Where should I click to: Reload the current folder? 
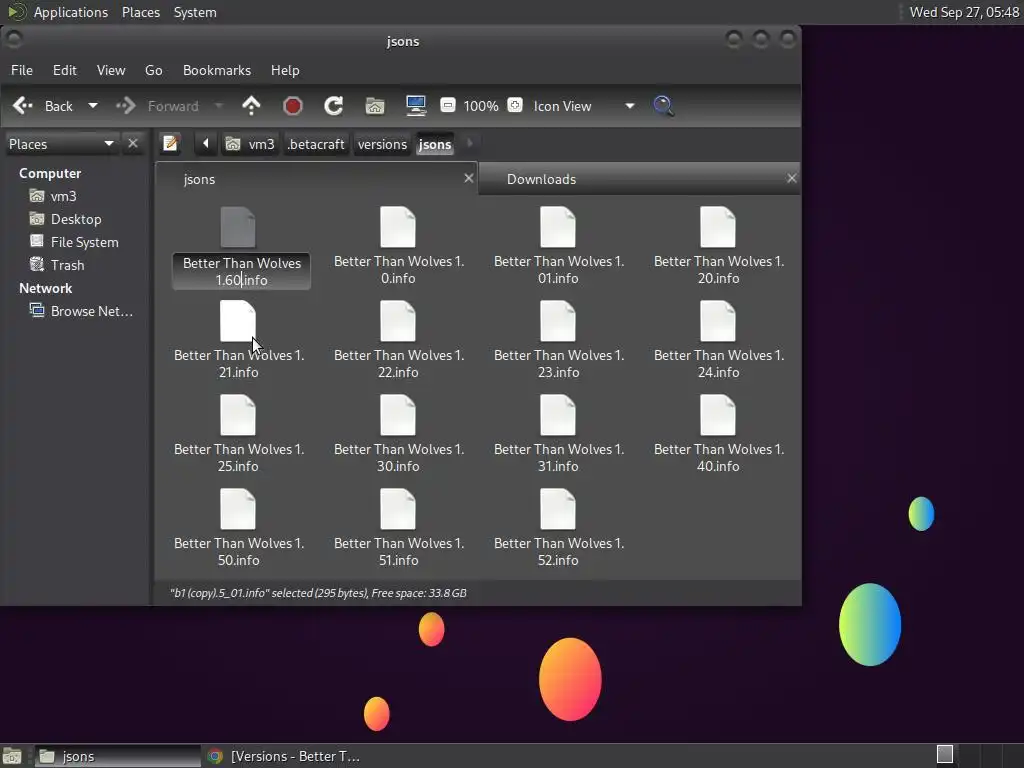(x=334, y=106)
